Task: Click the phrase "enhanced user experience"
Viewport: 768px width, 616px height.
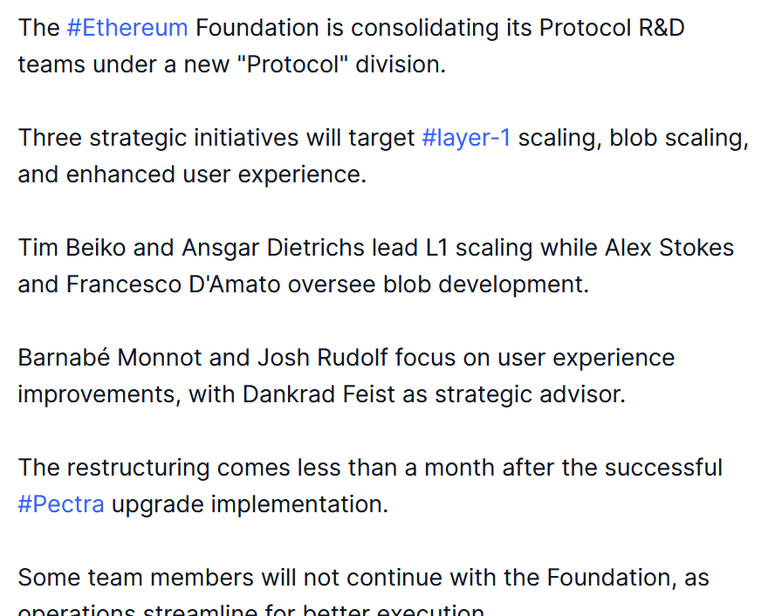Action: pyautogui.click(x=216, y=174)
